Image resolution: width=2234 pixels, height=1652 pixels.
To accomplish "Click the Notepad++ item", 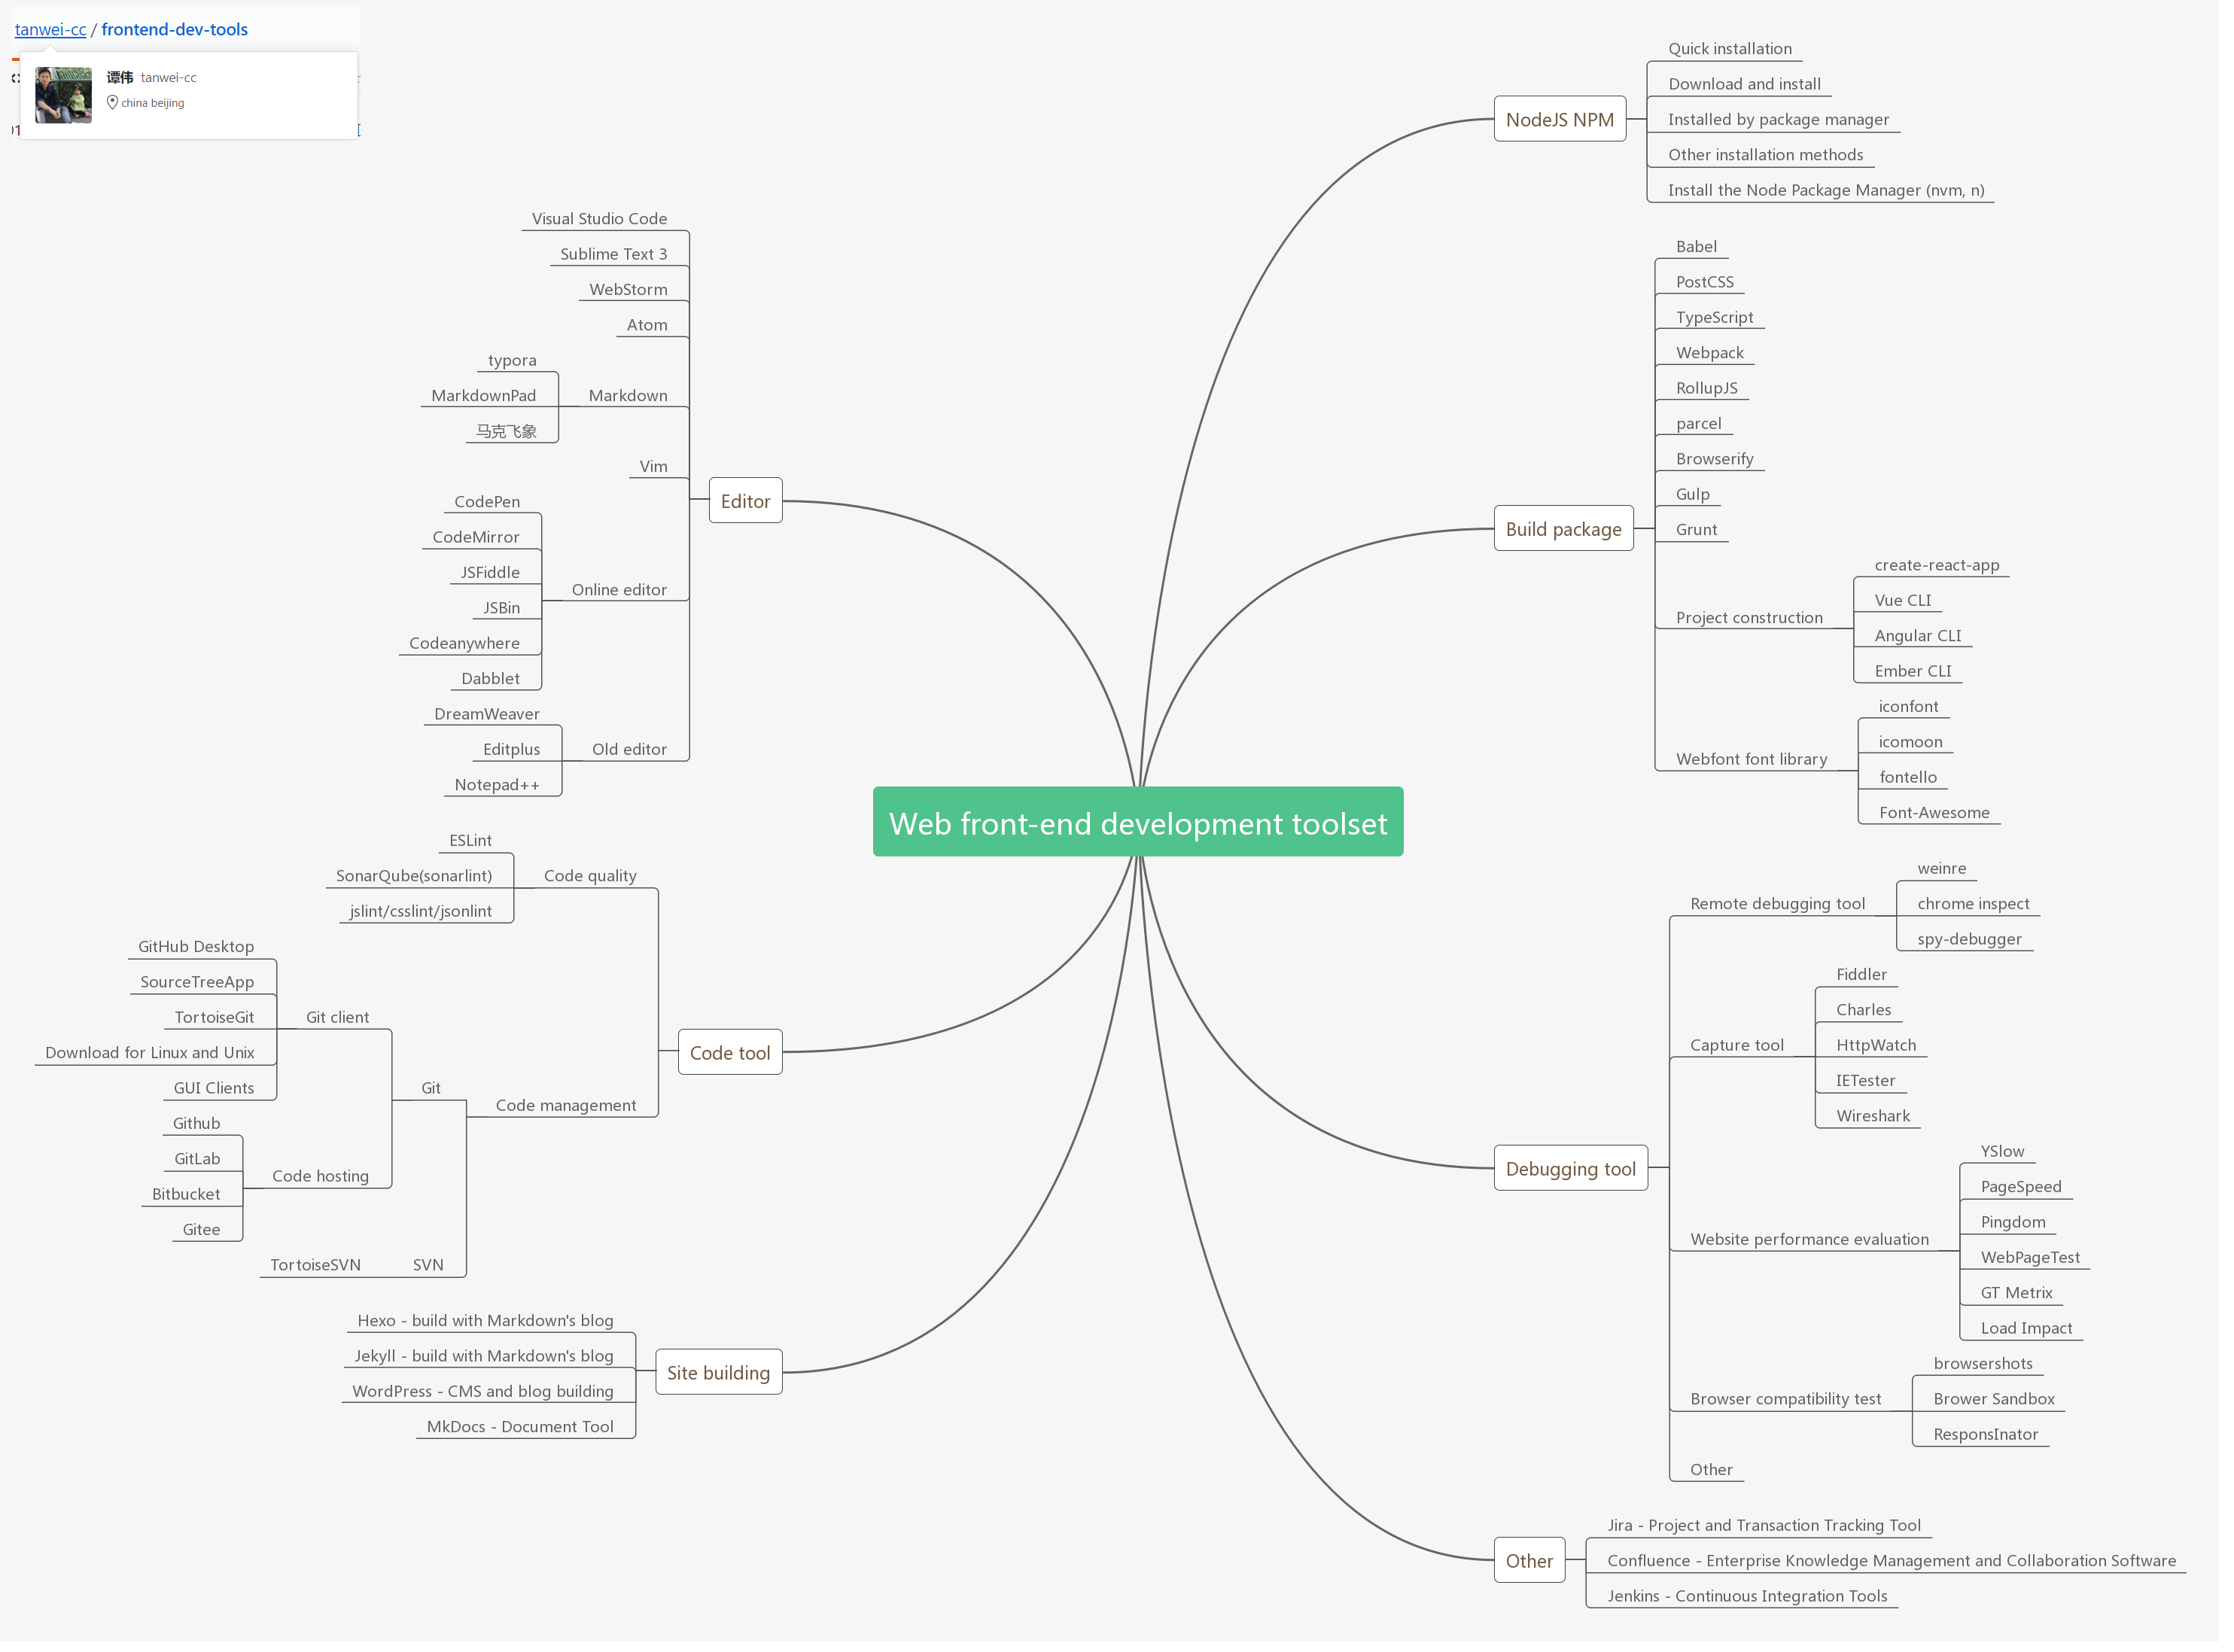I will point(500,790).
